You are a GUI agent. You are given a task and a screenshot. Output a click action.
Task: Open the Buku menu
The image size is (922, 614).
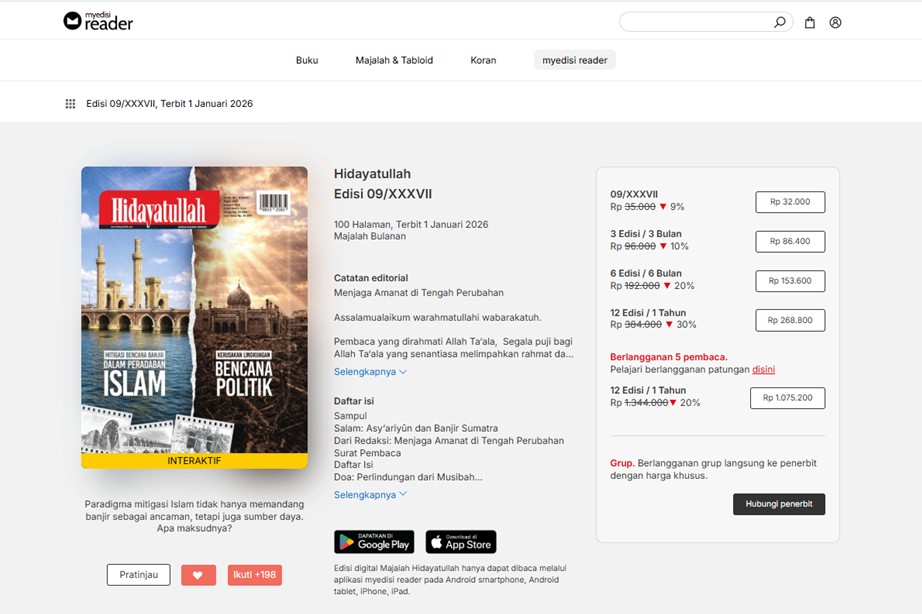307,60
